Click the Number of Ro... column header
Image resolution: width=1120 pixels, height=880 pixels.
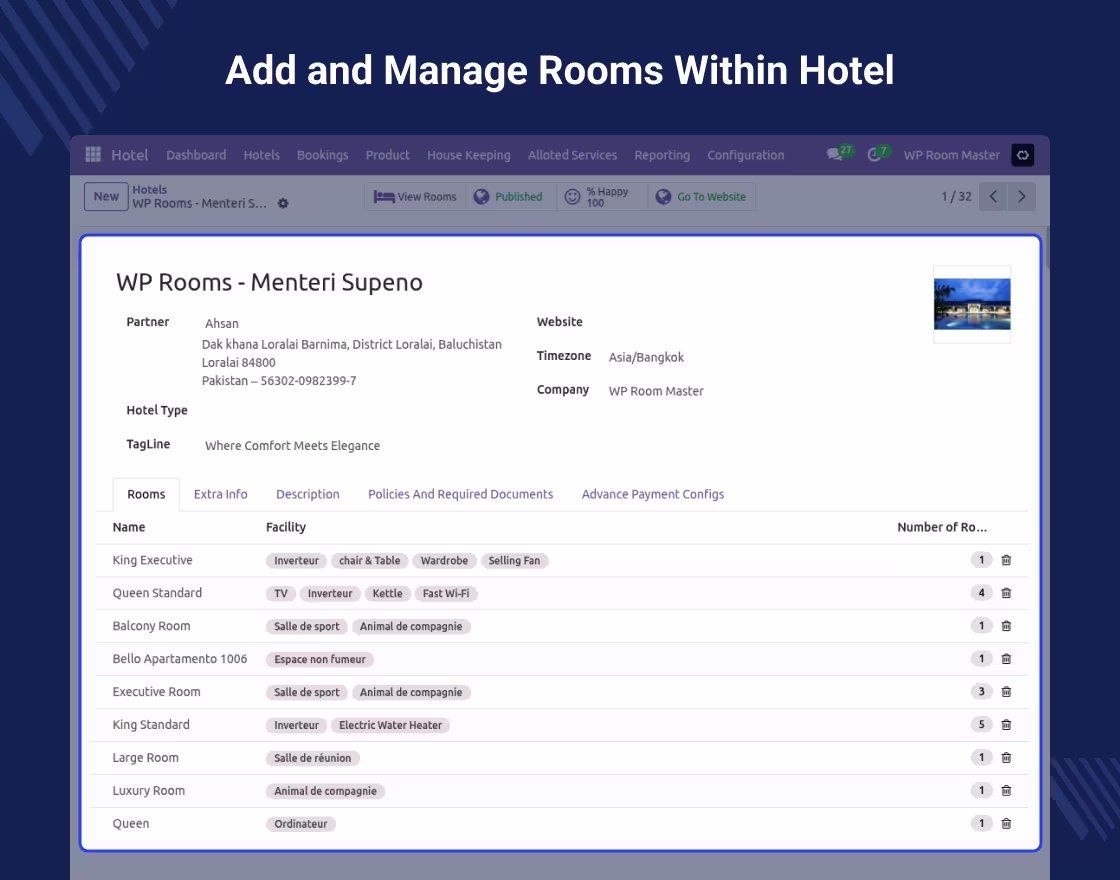click(941, 527)
